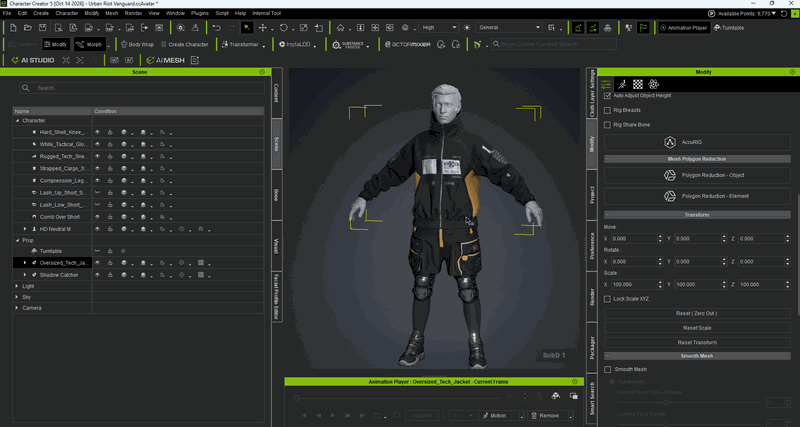Enable the Smooth Mesh checkbox
Screen dimensions: 800x427
pyautogui.click(x=607, y=369)
